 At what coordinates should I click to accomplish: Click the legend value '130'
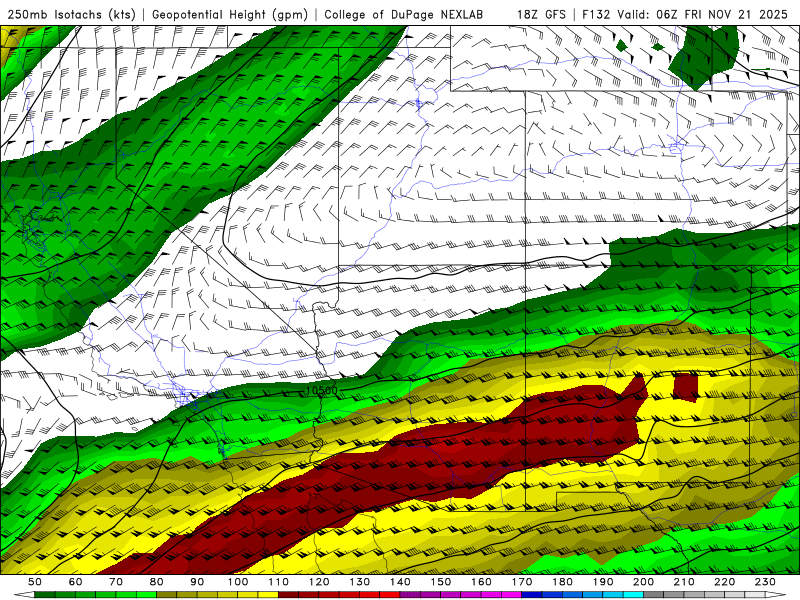tap(360, 582)
